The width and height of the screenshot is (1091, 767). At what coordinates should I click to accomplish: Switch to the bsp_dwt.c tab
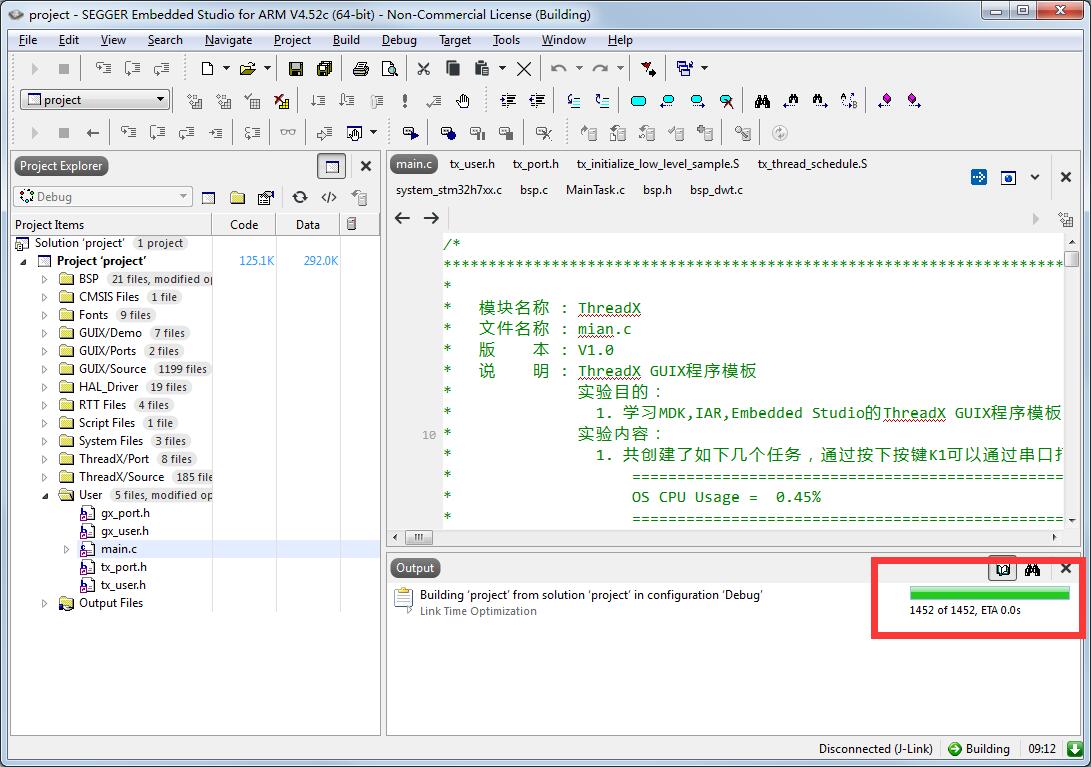coord(716,189)
